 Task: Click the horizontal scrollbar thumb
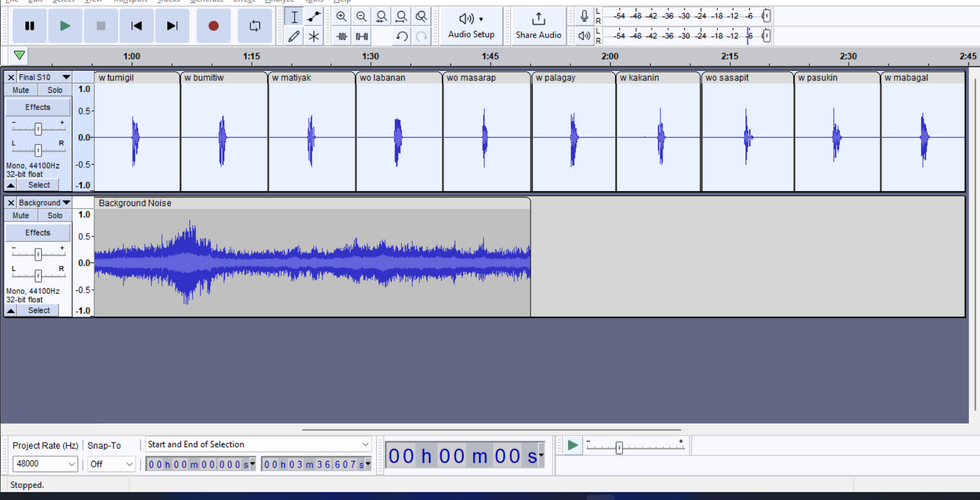(491, 430)
